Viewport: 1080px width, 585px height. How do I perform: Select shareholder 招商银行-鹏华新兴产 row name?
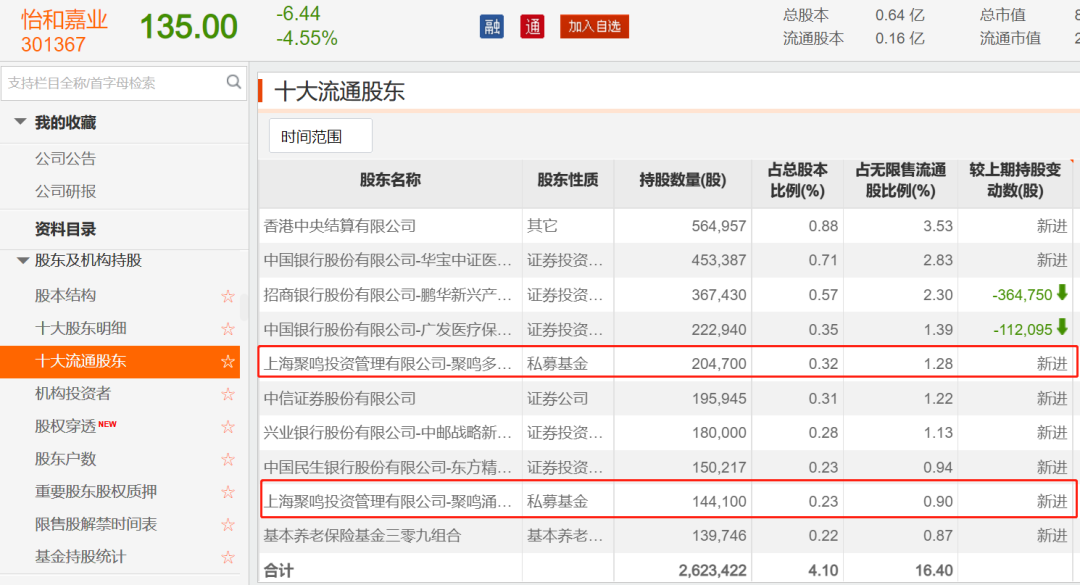(387, 295)
